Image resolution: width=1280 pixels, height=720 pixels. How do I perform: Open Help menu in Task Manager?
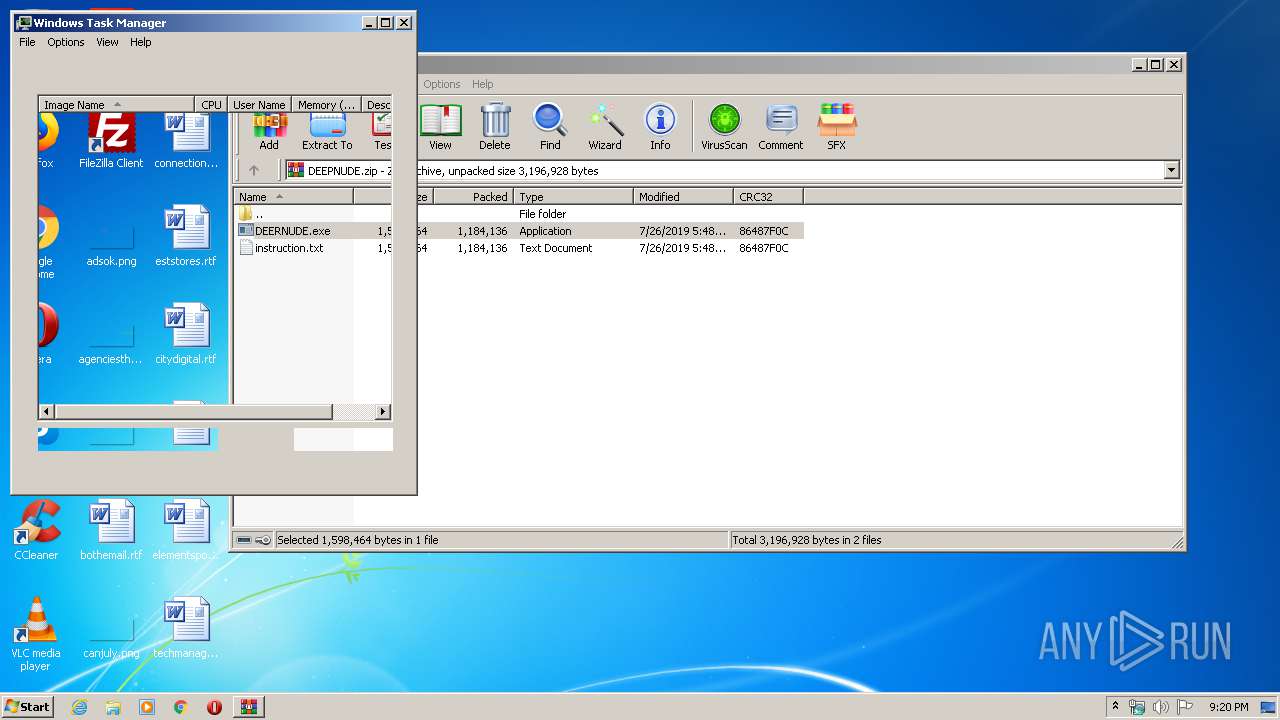(141, 42)
